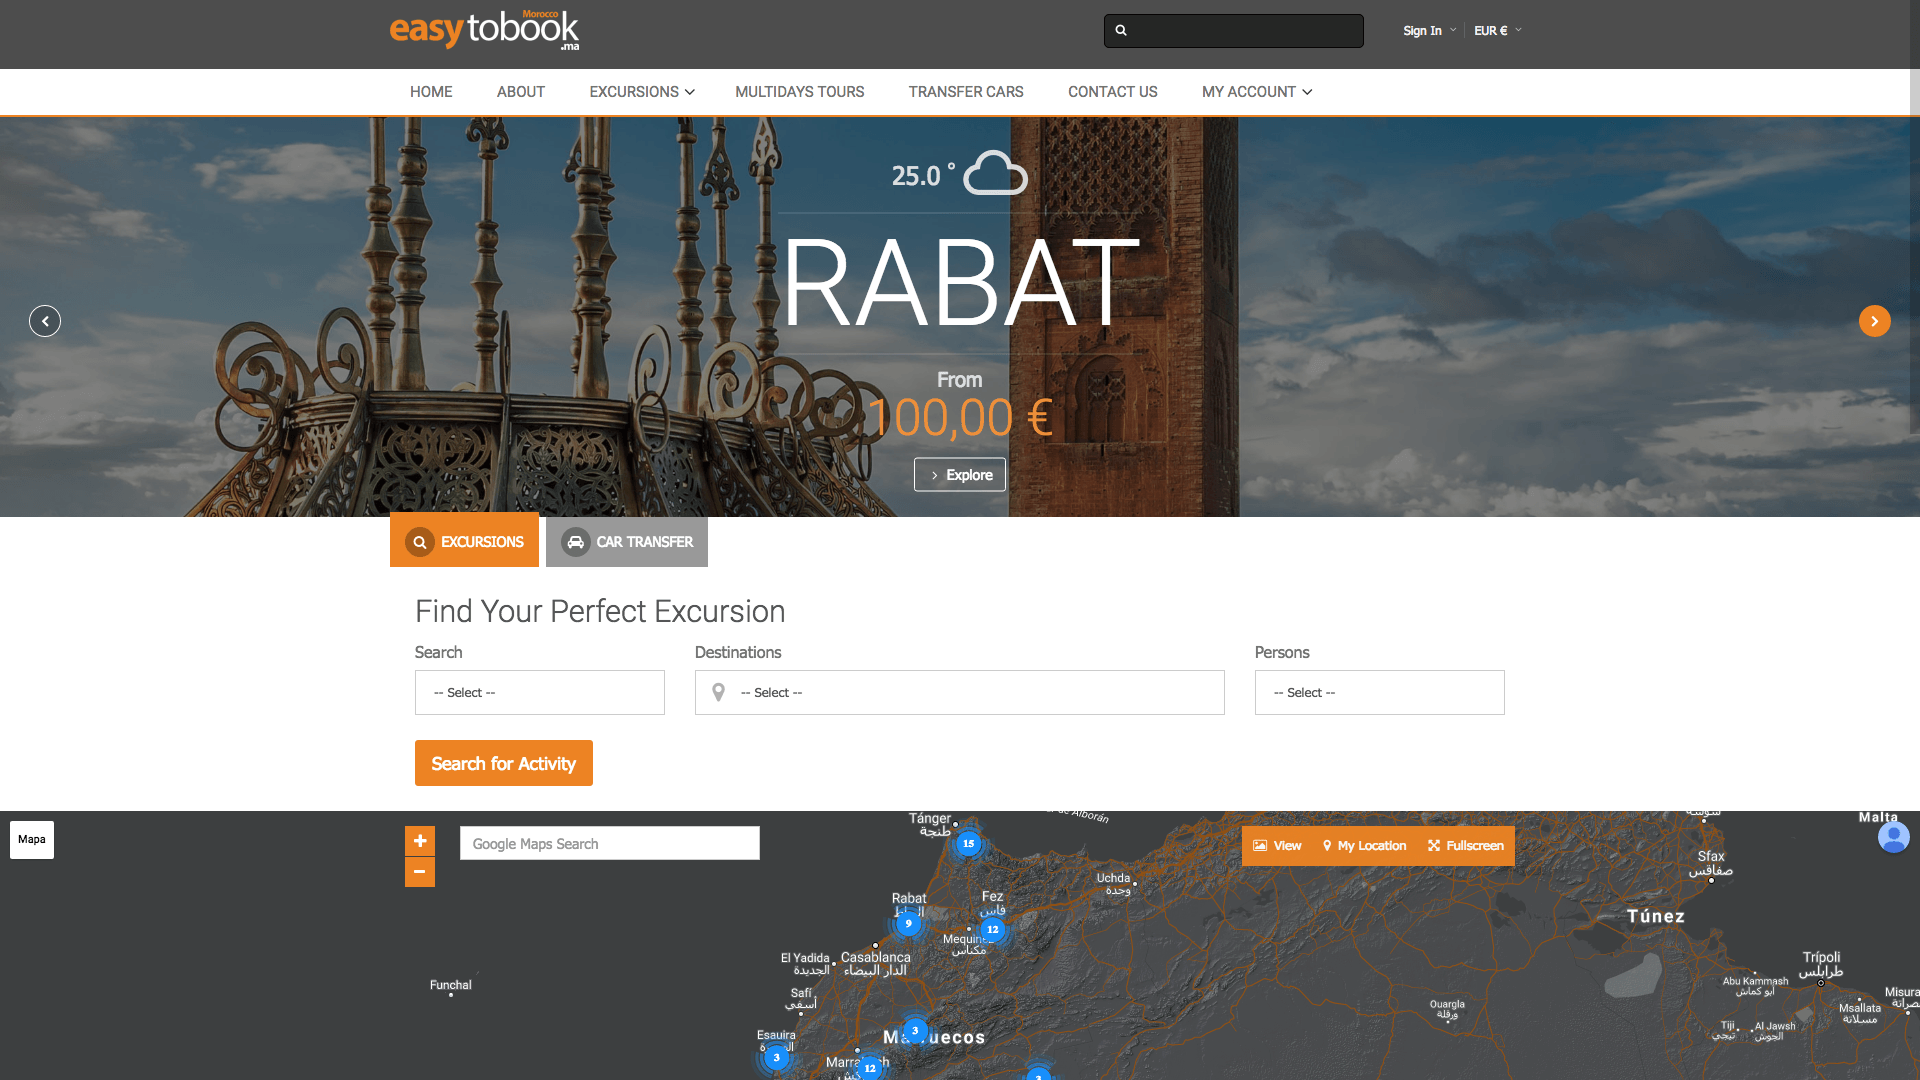Screen dimensions: 1920x1080
Task: Click the Esauira cluster marker 3
Action: tap(776, 1057)
